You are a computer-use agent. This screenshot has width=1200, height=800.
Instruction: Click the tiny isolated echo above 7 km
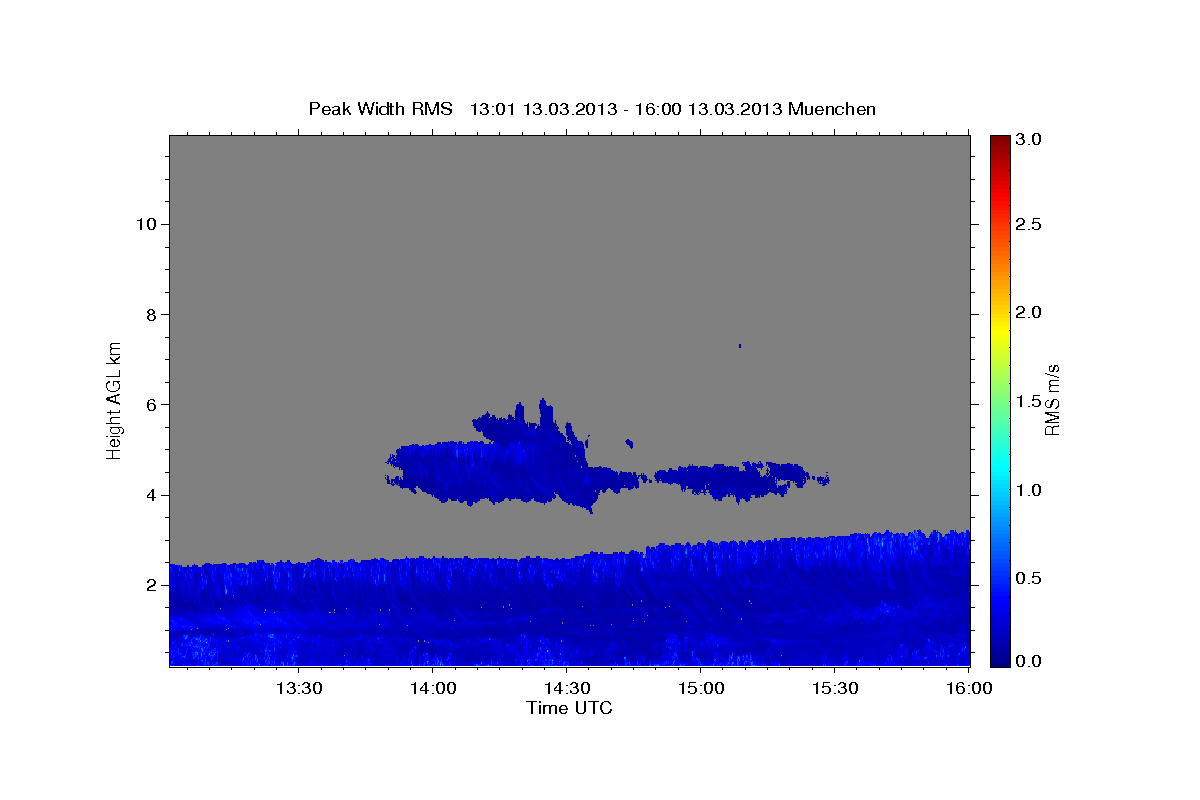pos(740,346)
